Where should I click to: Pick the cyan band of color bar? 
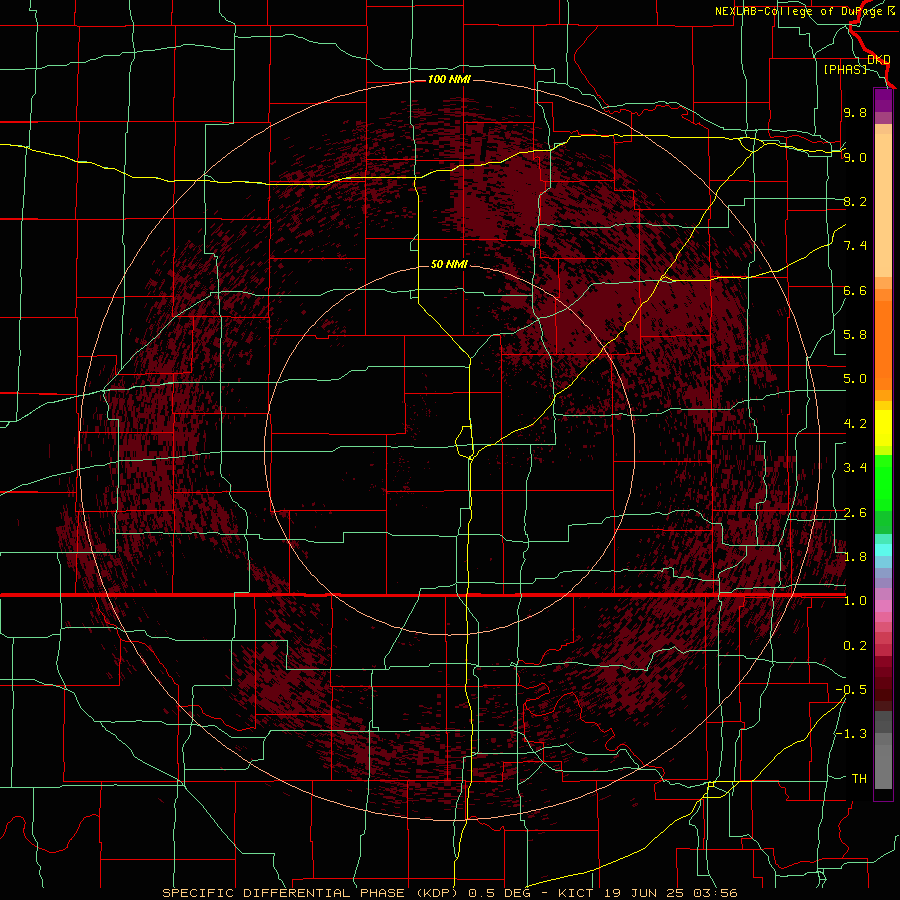tap(883, 549)
